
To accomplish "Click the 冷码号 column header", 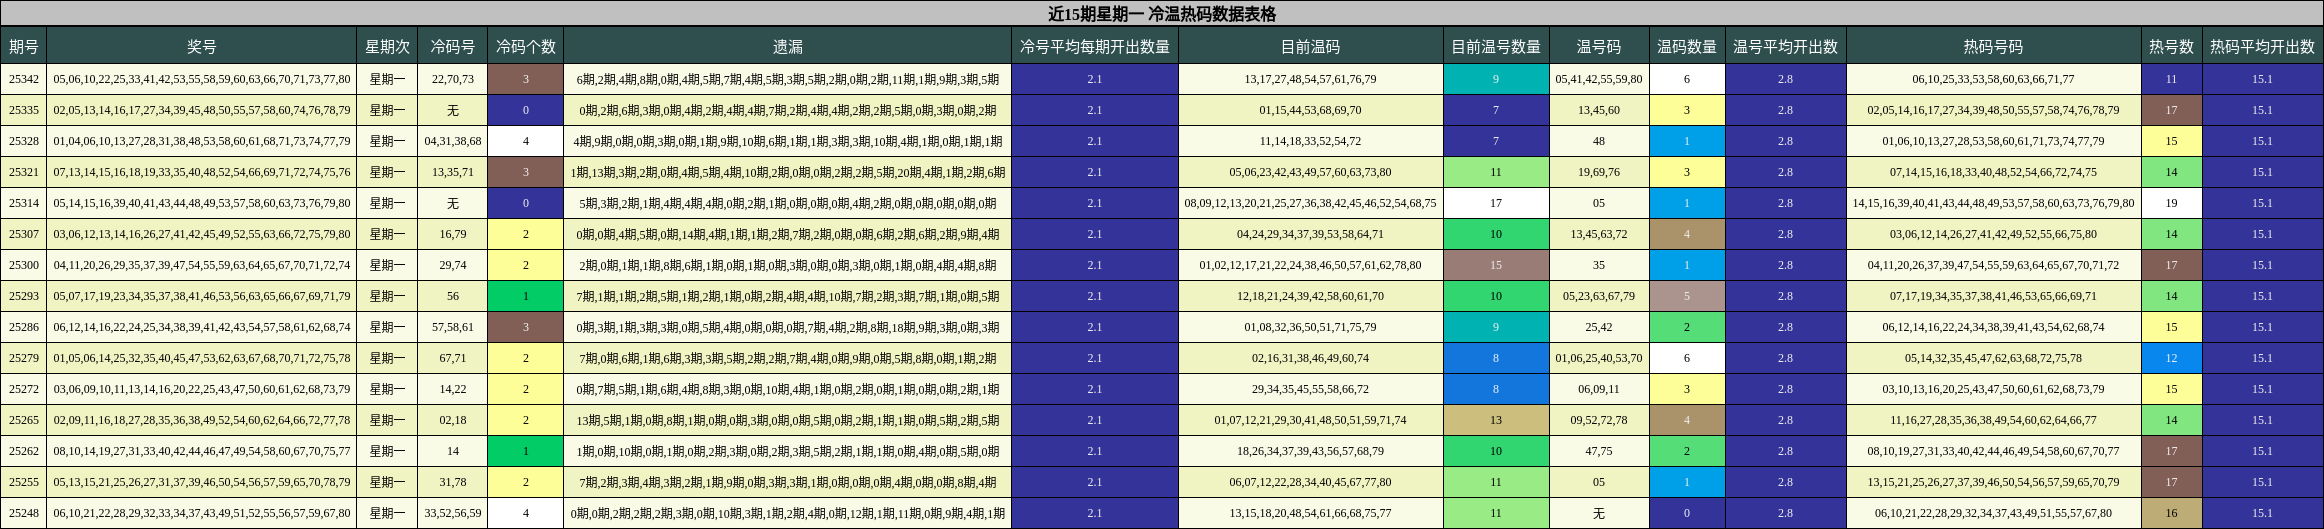I will point(453,46).
